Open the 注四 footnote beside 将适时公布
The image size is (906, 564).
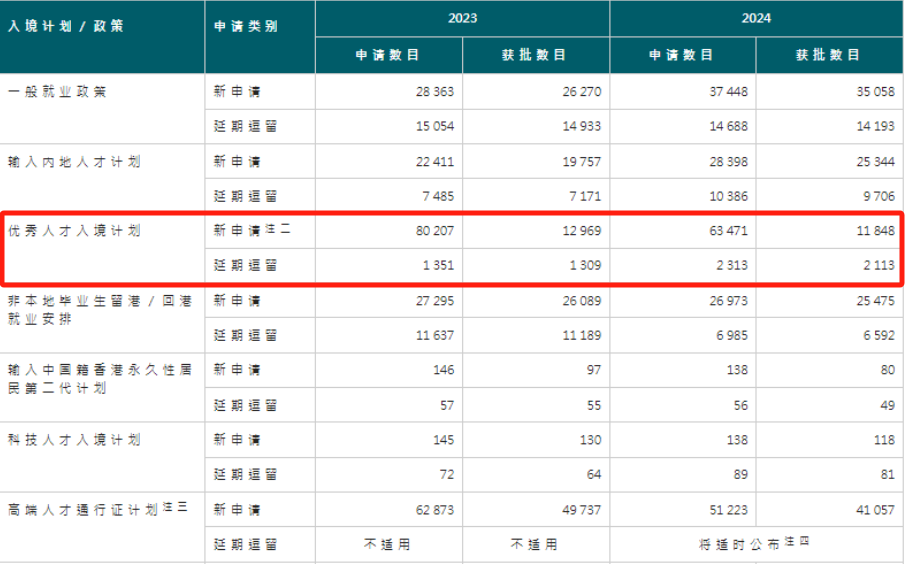click(797, 541)
